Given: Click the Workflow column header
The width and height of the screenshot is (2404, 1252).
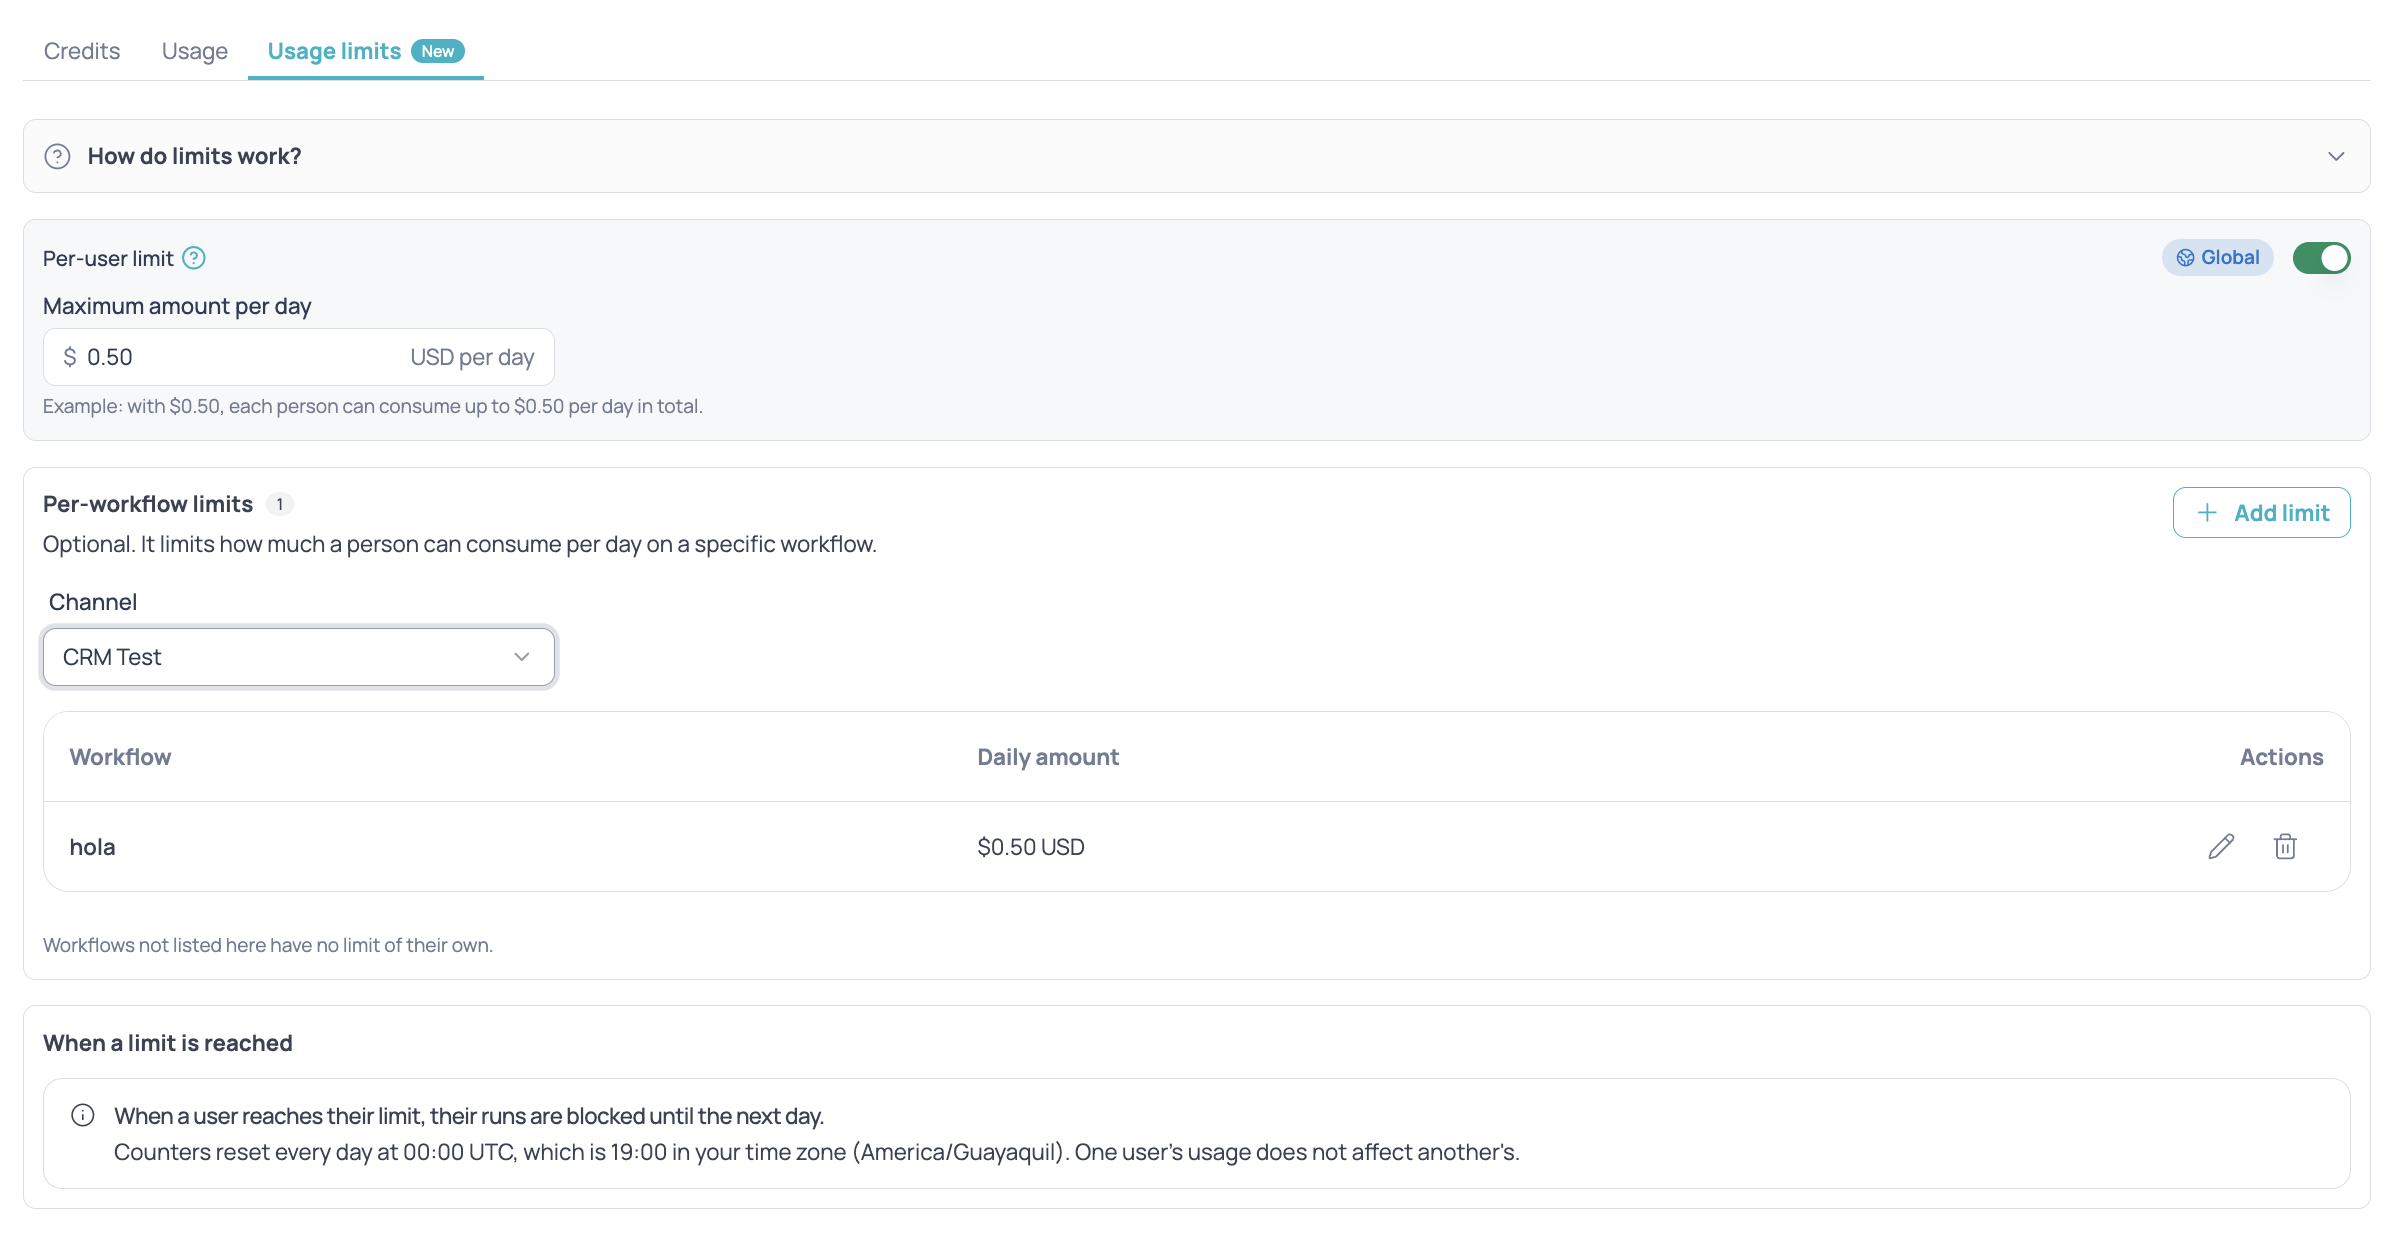Looking at the screenshot, I should pyautogui.click(x=120, y=757).
